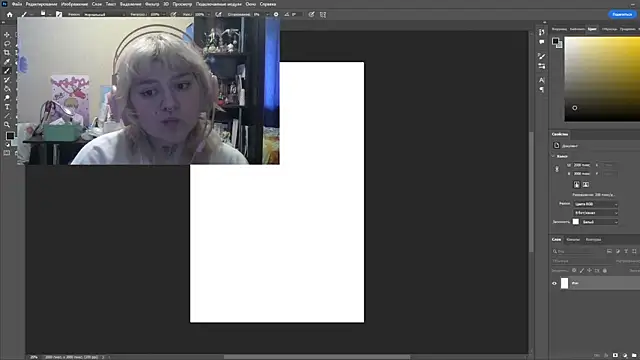
Task: Open the Фильтр menu
Action: pyautogui.click(x=152, y=4)
